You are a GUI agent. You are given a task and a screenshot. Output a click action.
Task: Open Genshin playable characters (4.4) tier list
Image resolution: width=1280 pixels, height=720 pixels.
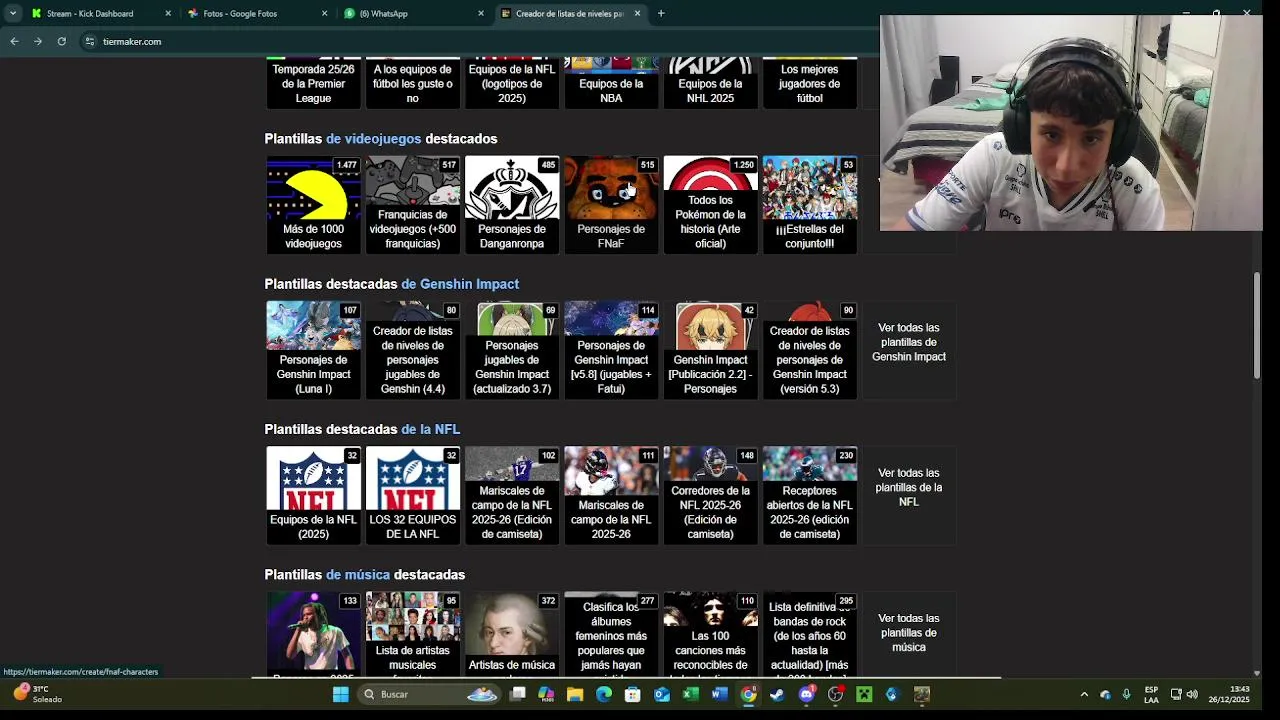point(412,350)
